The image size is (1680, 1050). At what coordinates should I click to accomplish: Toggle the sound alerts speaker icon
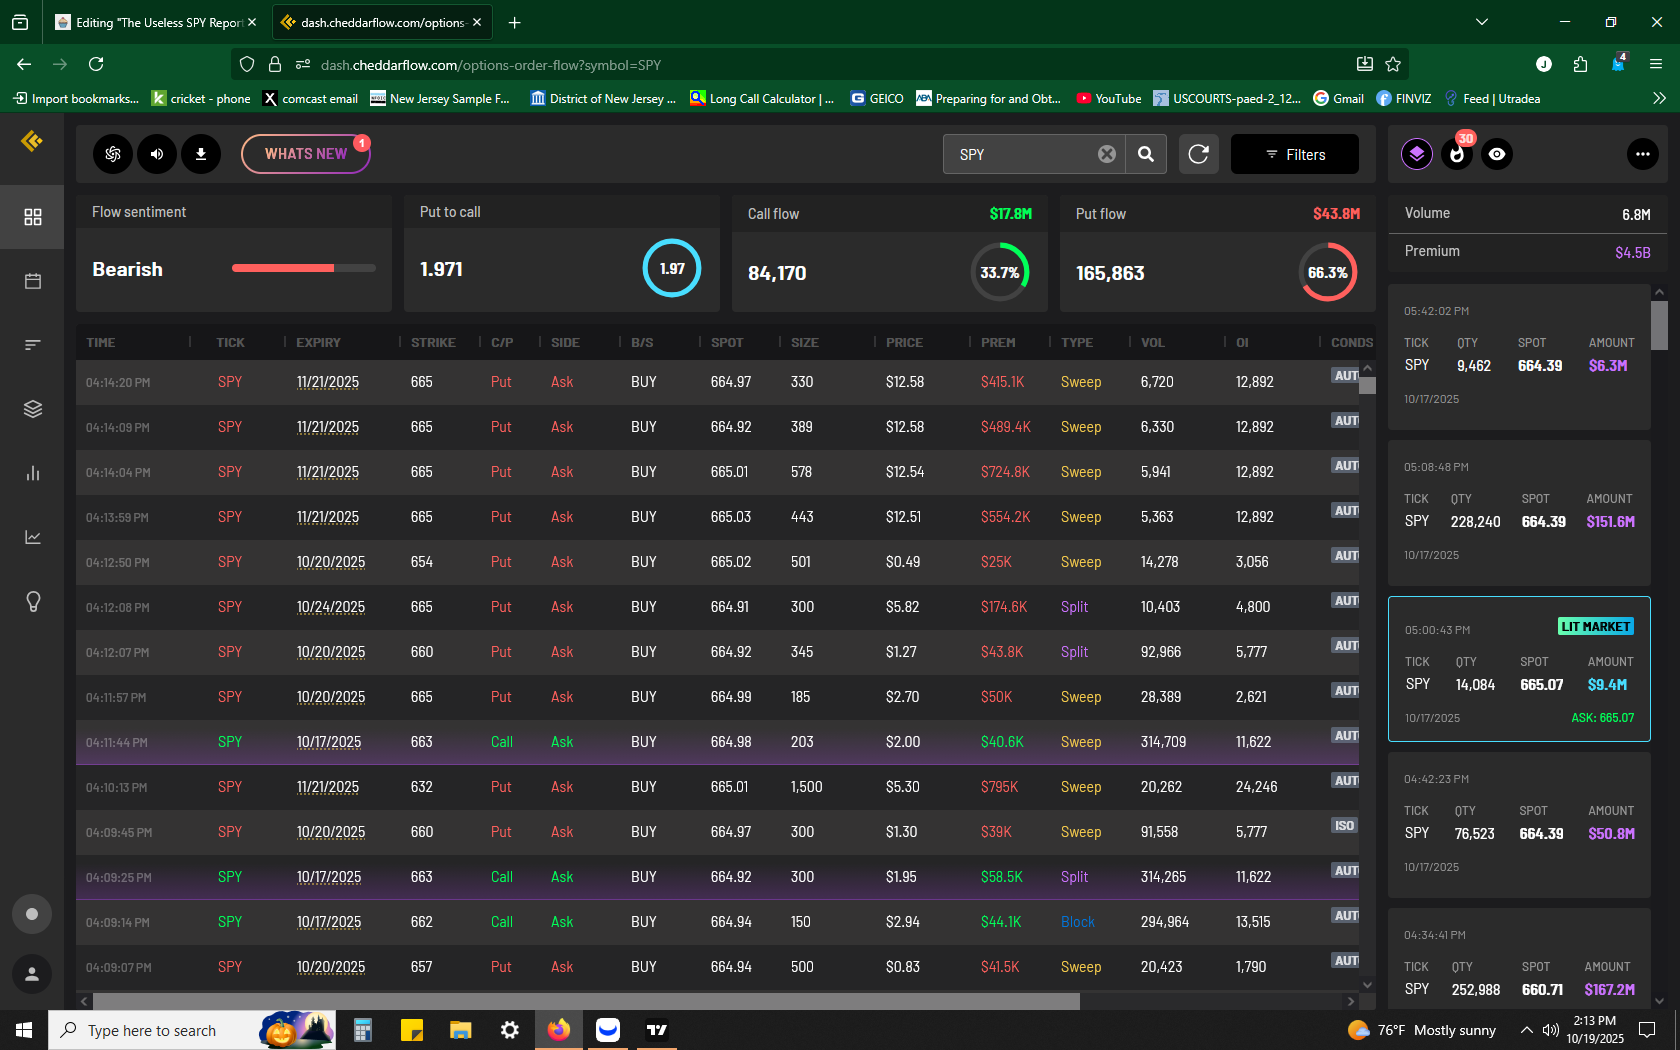click(157, 154)
